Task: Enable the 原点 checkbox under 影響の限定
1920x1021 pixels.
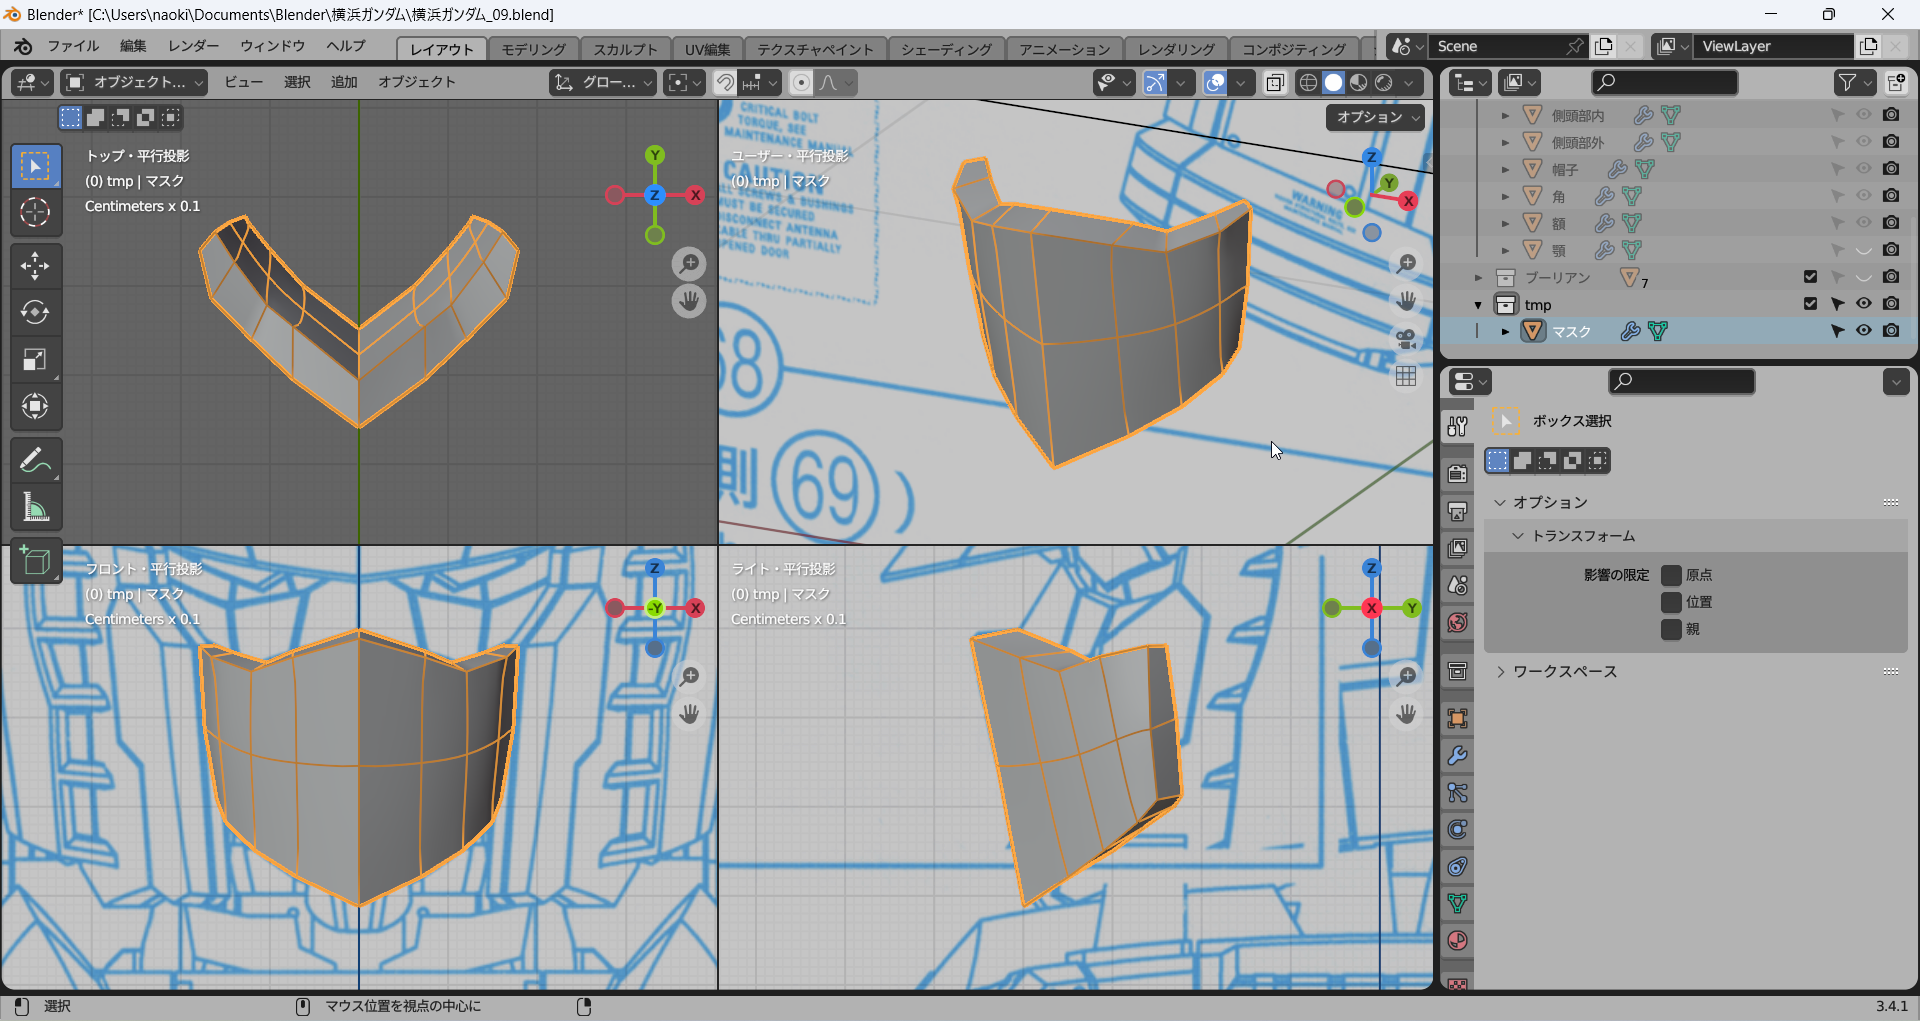Action: [x=1671, y=575]
